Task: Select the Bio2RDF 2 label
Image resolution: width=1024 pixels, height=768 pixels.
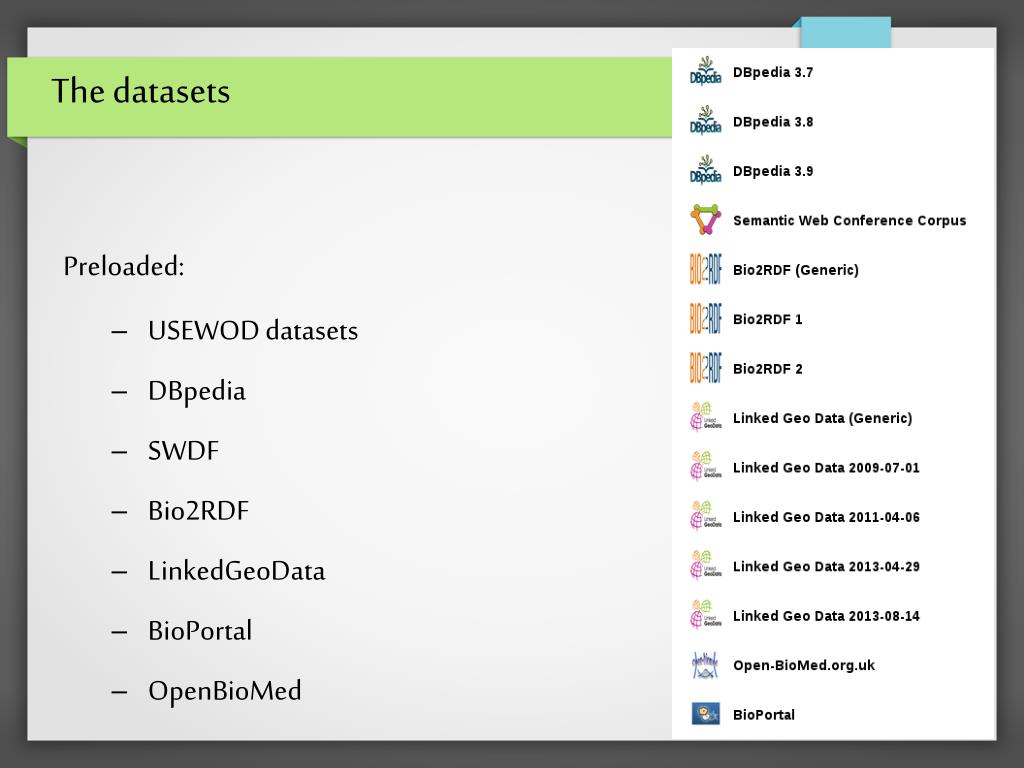Action: 767,369
